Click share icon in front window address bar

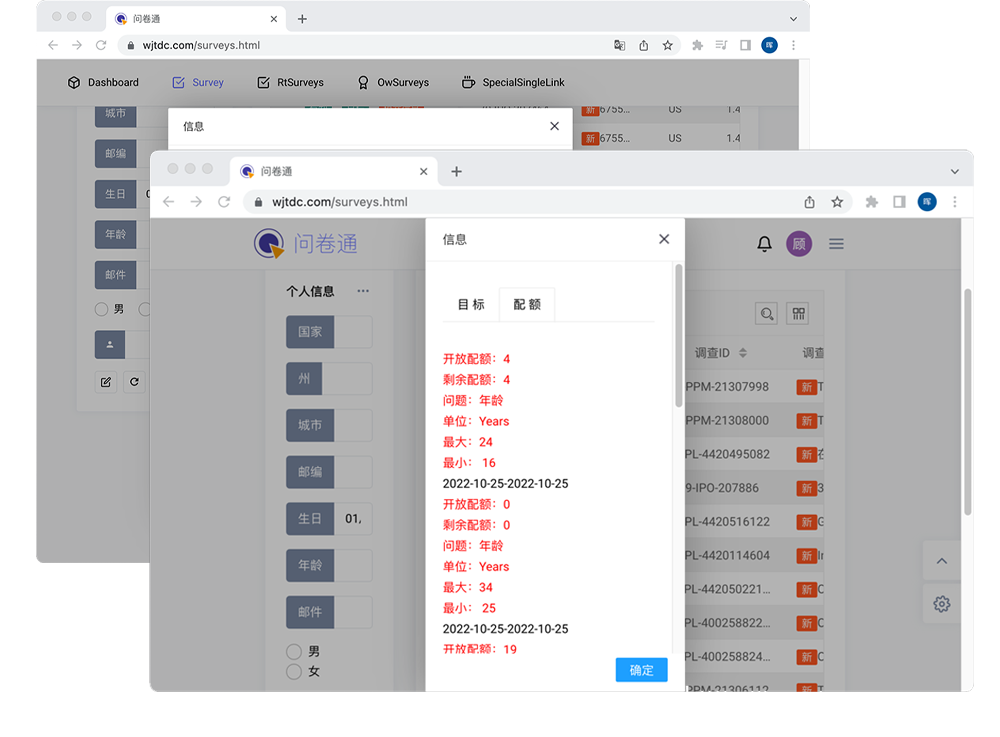809,202
